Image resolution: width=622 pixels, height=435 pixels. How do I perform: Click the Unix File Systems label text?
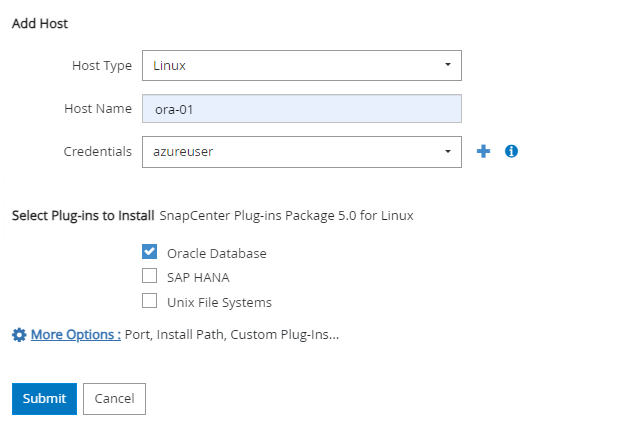point(219,302)
